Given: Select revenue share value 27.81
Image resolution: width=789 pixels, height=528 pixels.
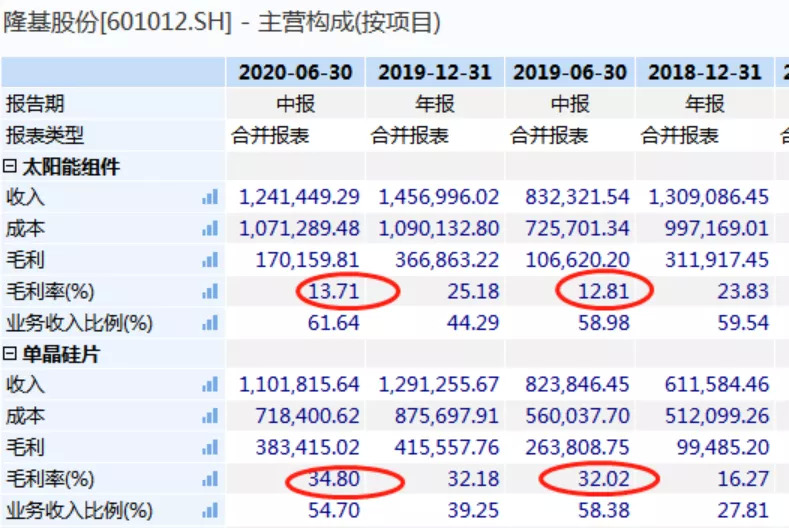Looking at the screenshot, I should click(743, 510).
